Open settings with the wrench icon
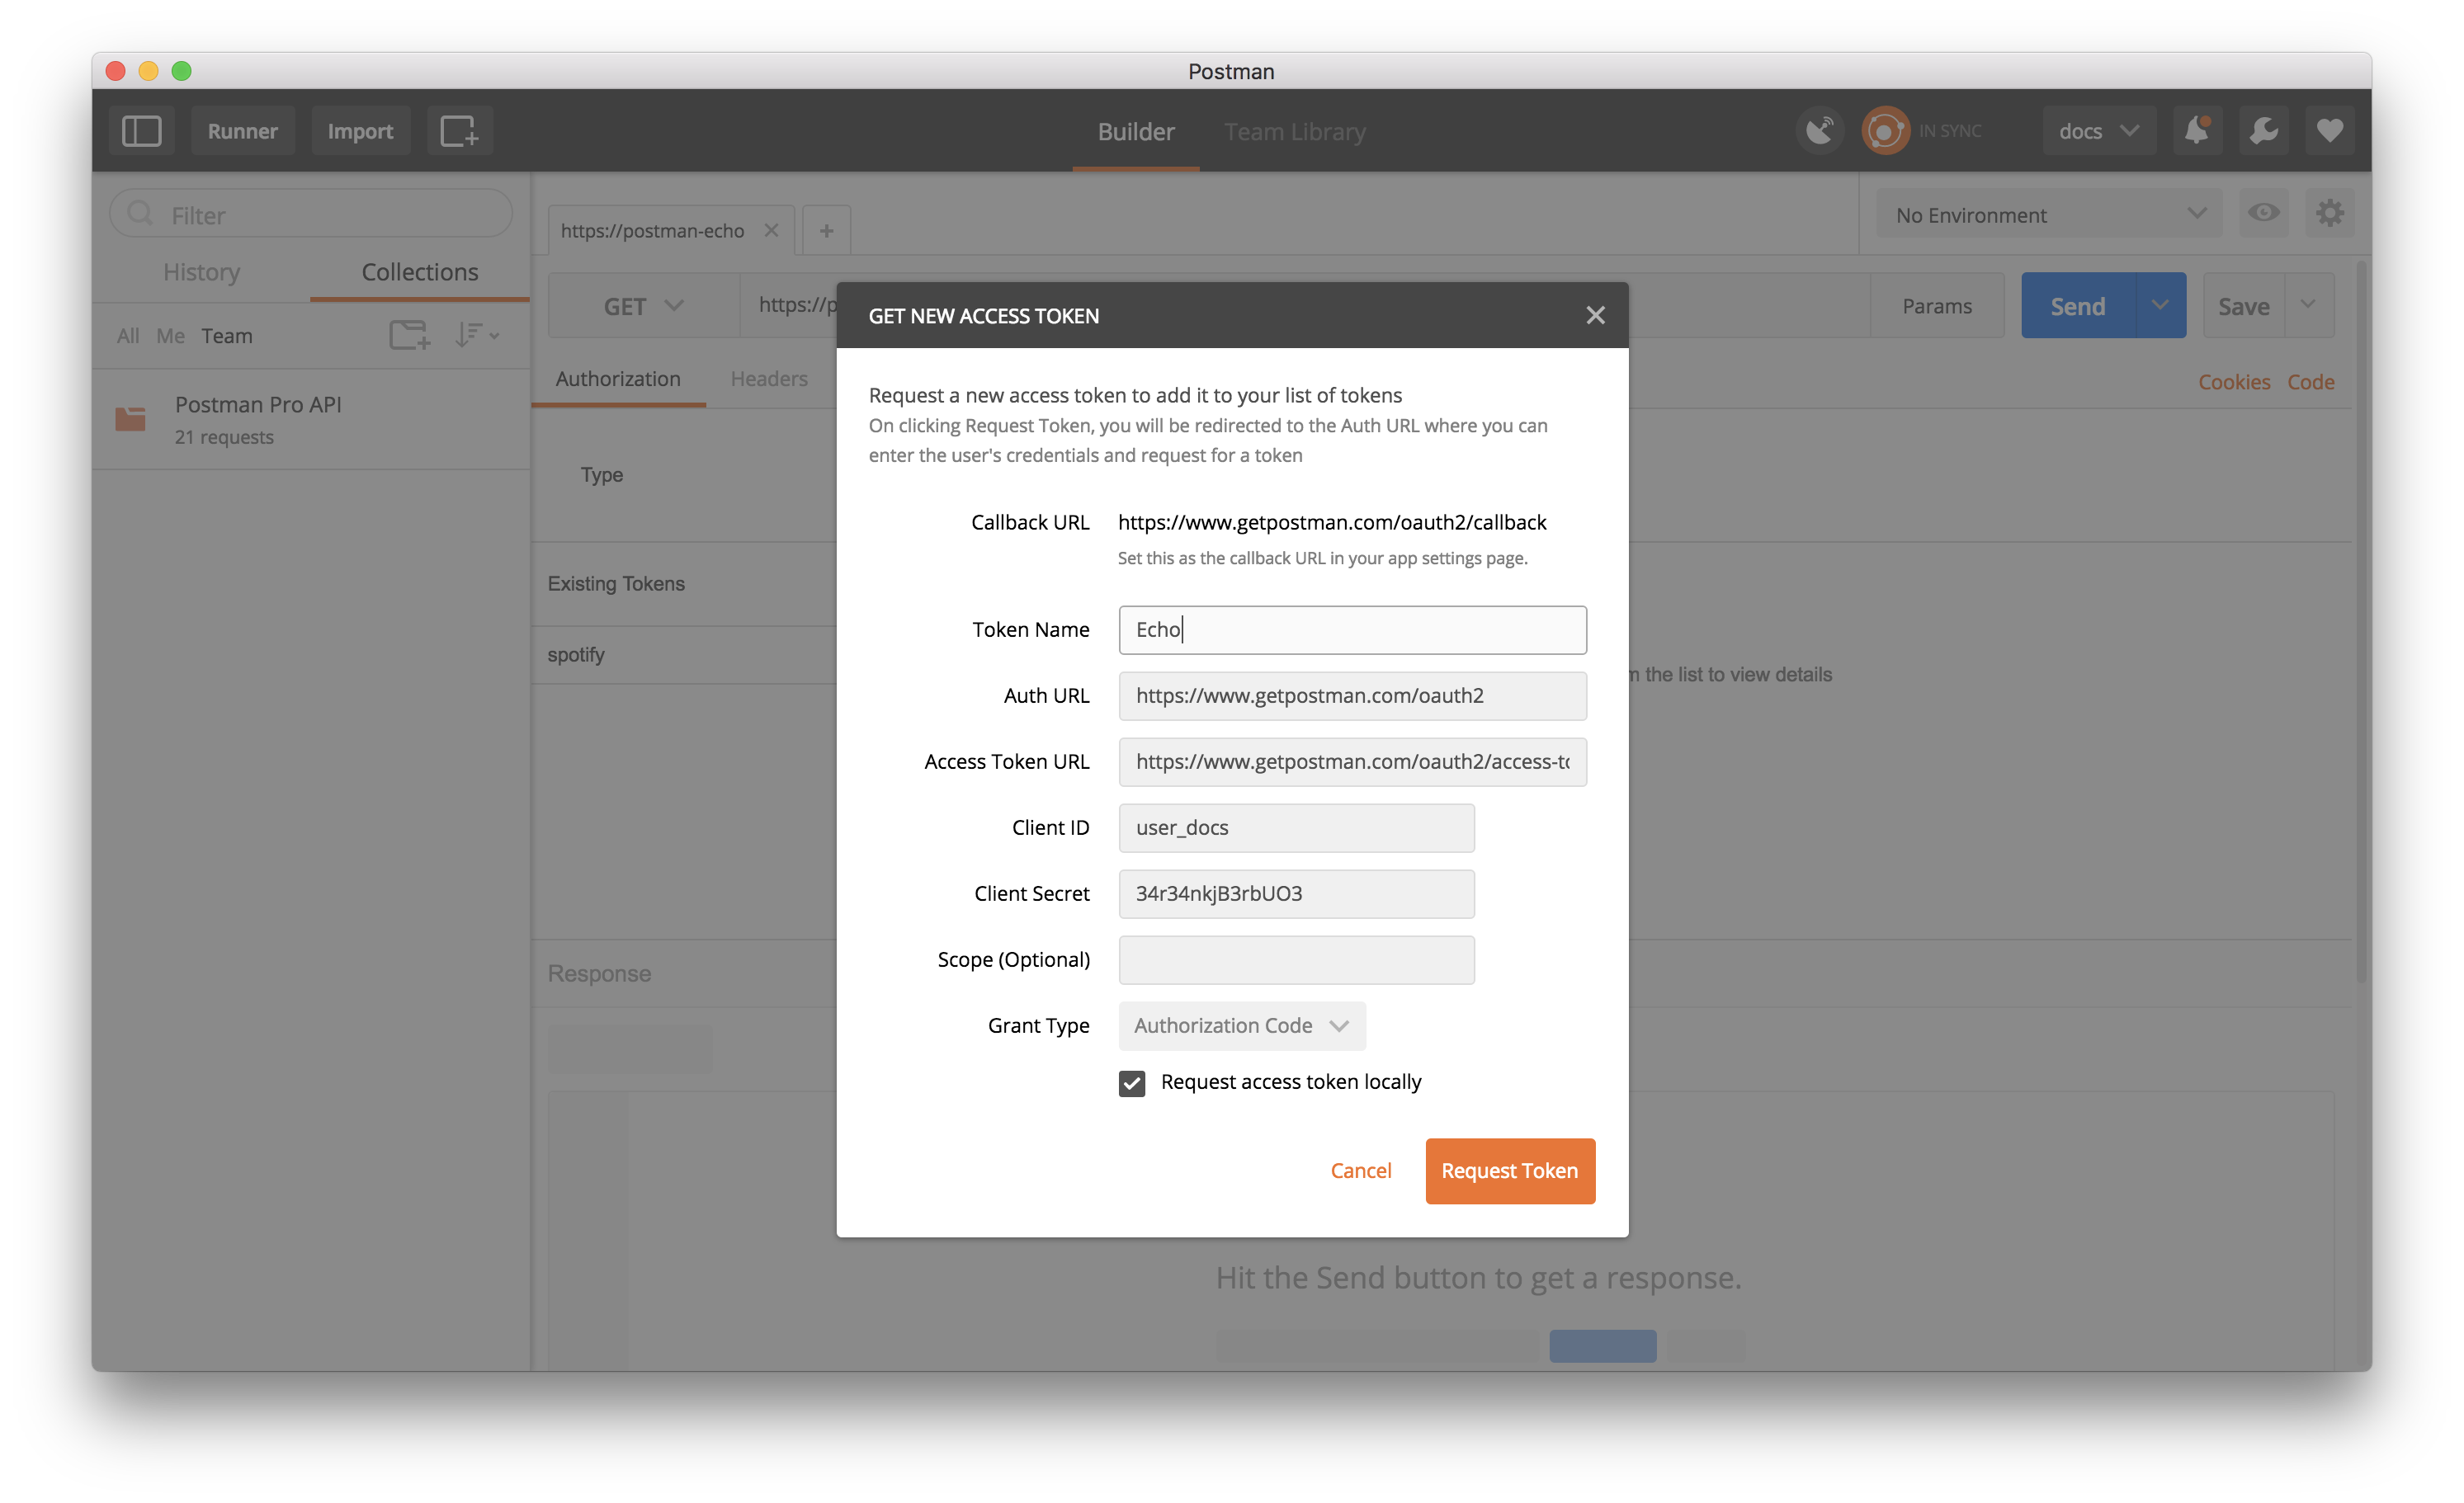The image size is (2464, 1503). point(2264,130)
